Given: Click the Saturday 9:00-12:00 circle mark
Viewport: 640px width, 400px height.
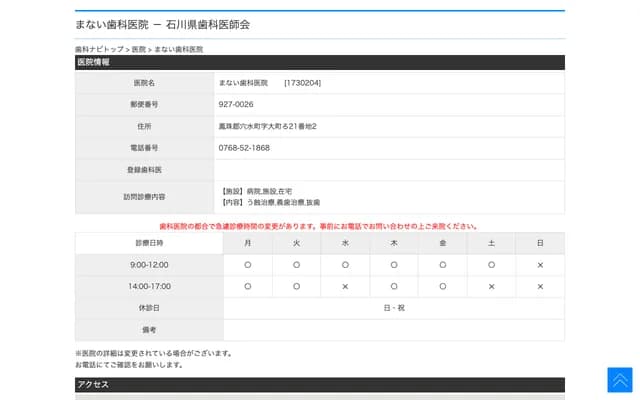Looking at the screenshot, I should coord(491,265).
